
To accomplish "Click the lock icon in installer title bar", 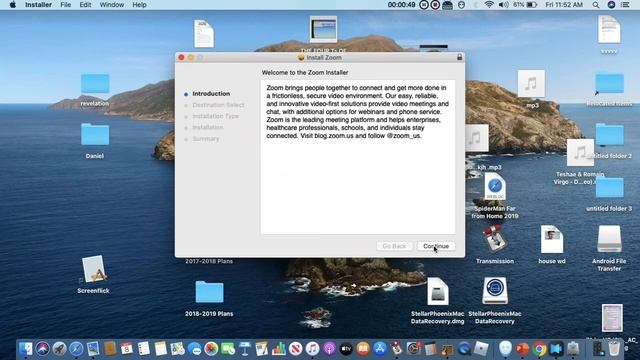I will click(x=460, y=57).
